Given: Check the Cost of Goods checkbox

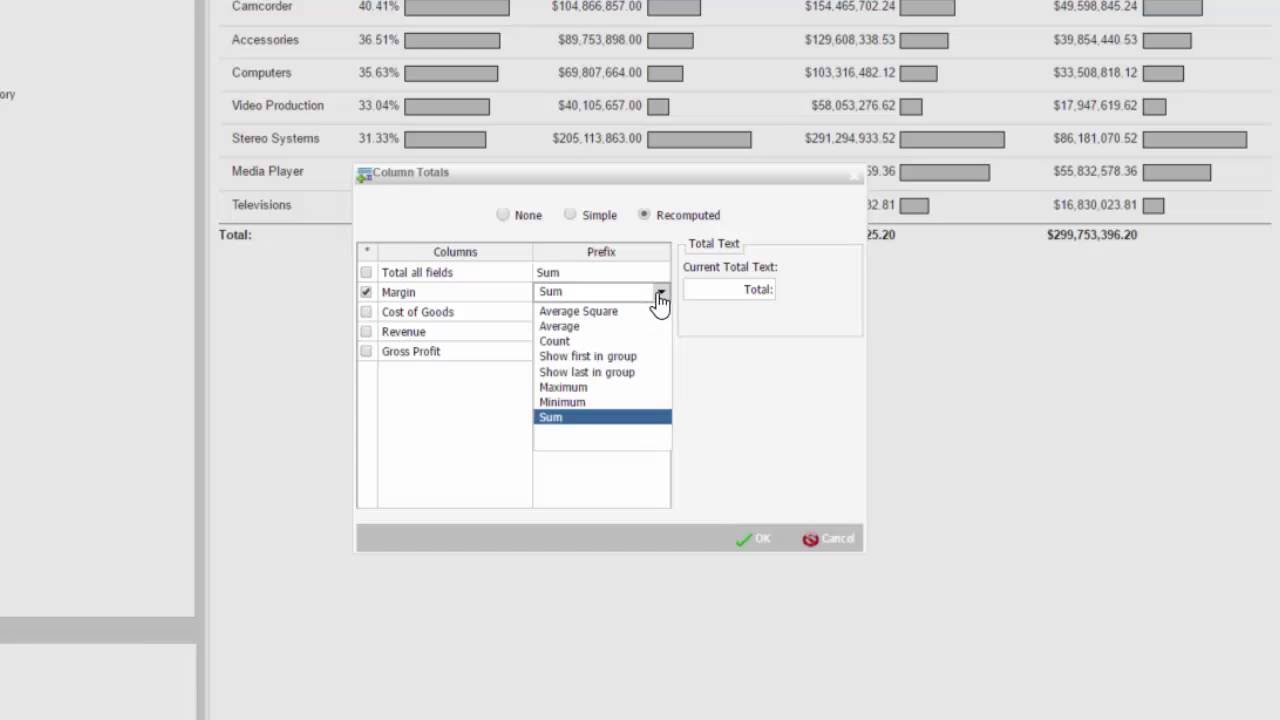Looking at the screenshot, I should (x=366, y=312).
